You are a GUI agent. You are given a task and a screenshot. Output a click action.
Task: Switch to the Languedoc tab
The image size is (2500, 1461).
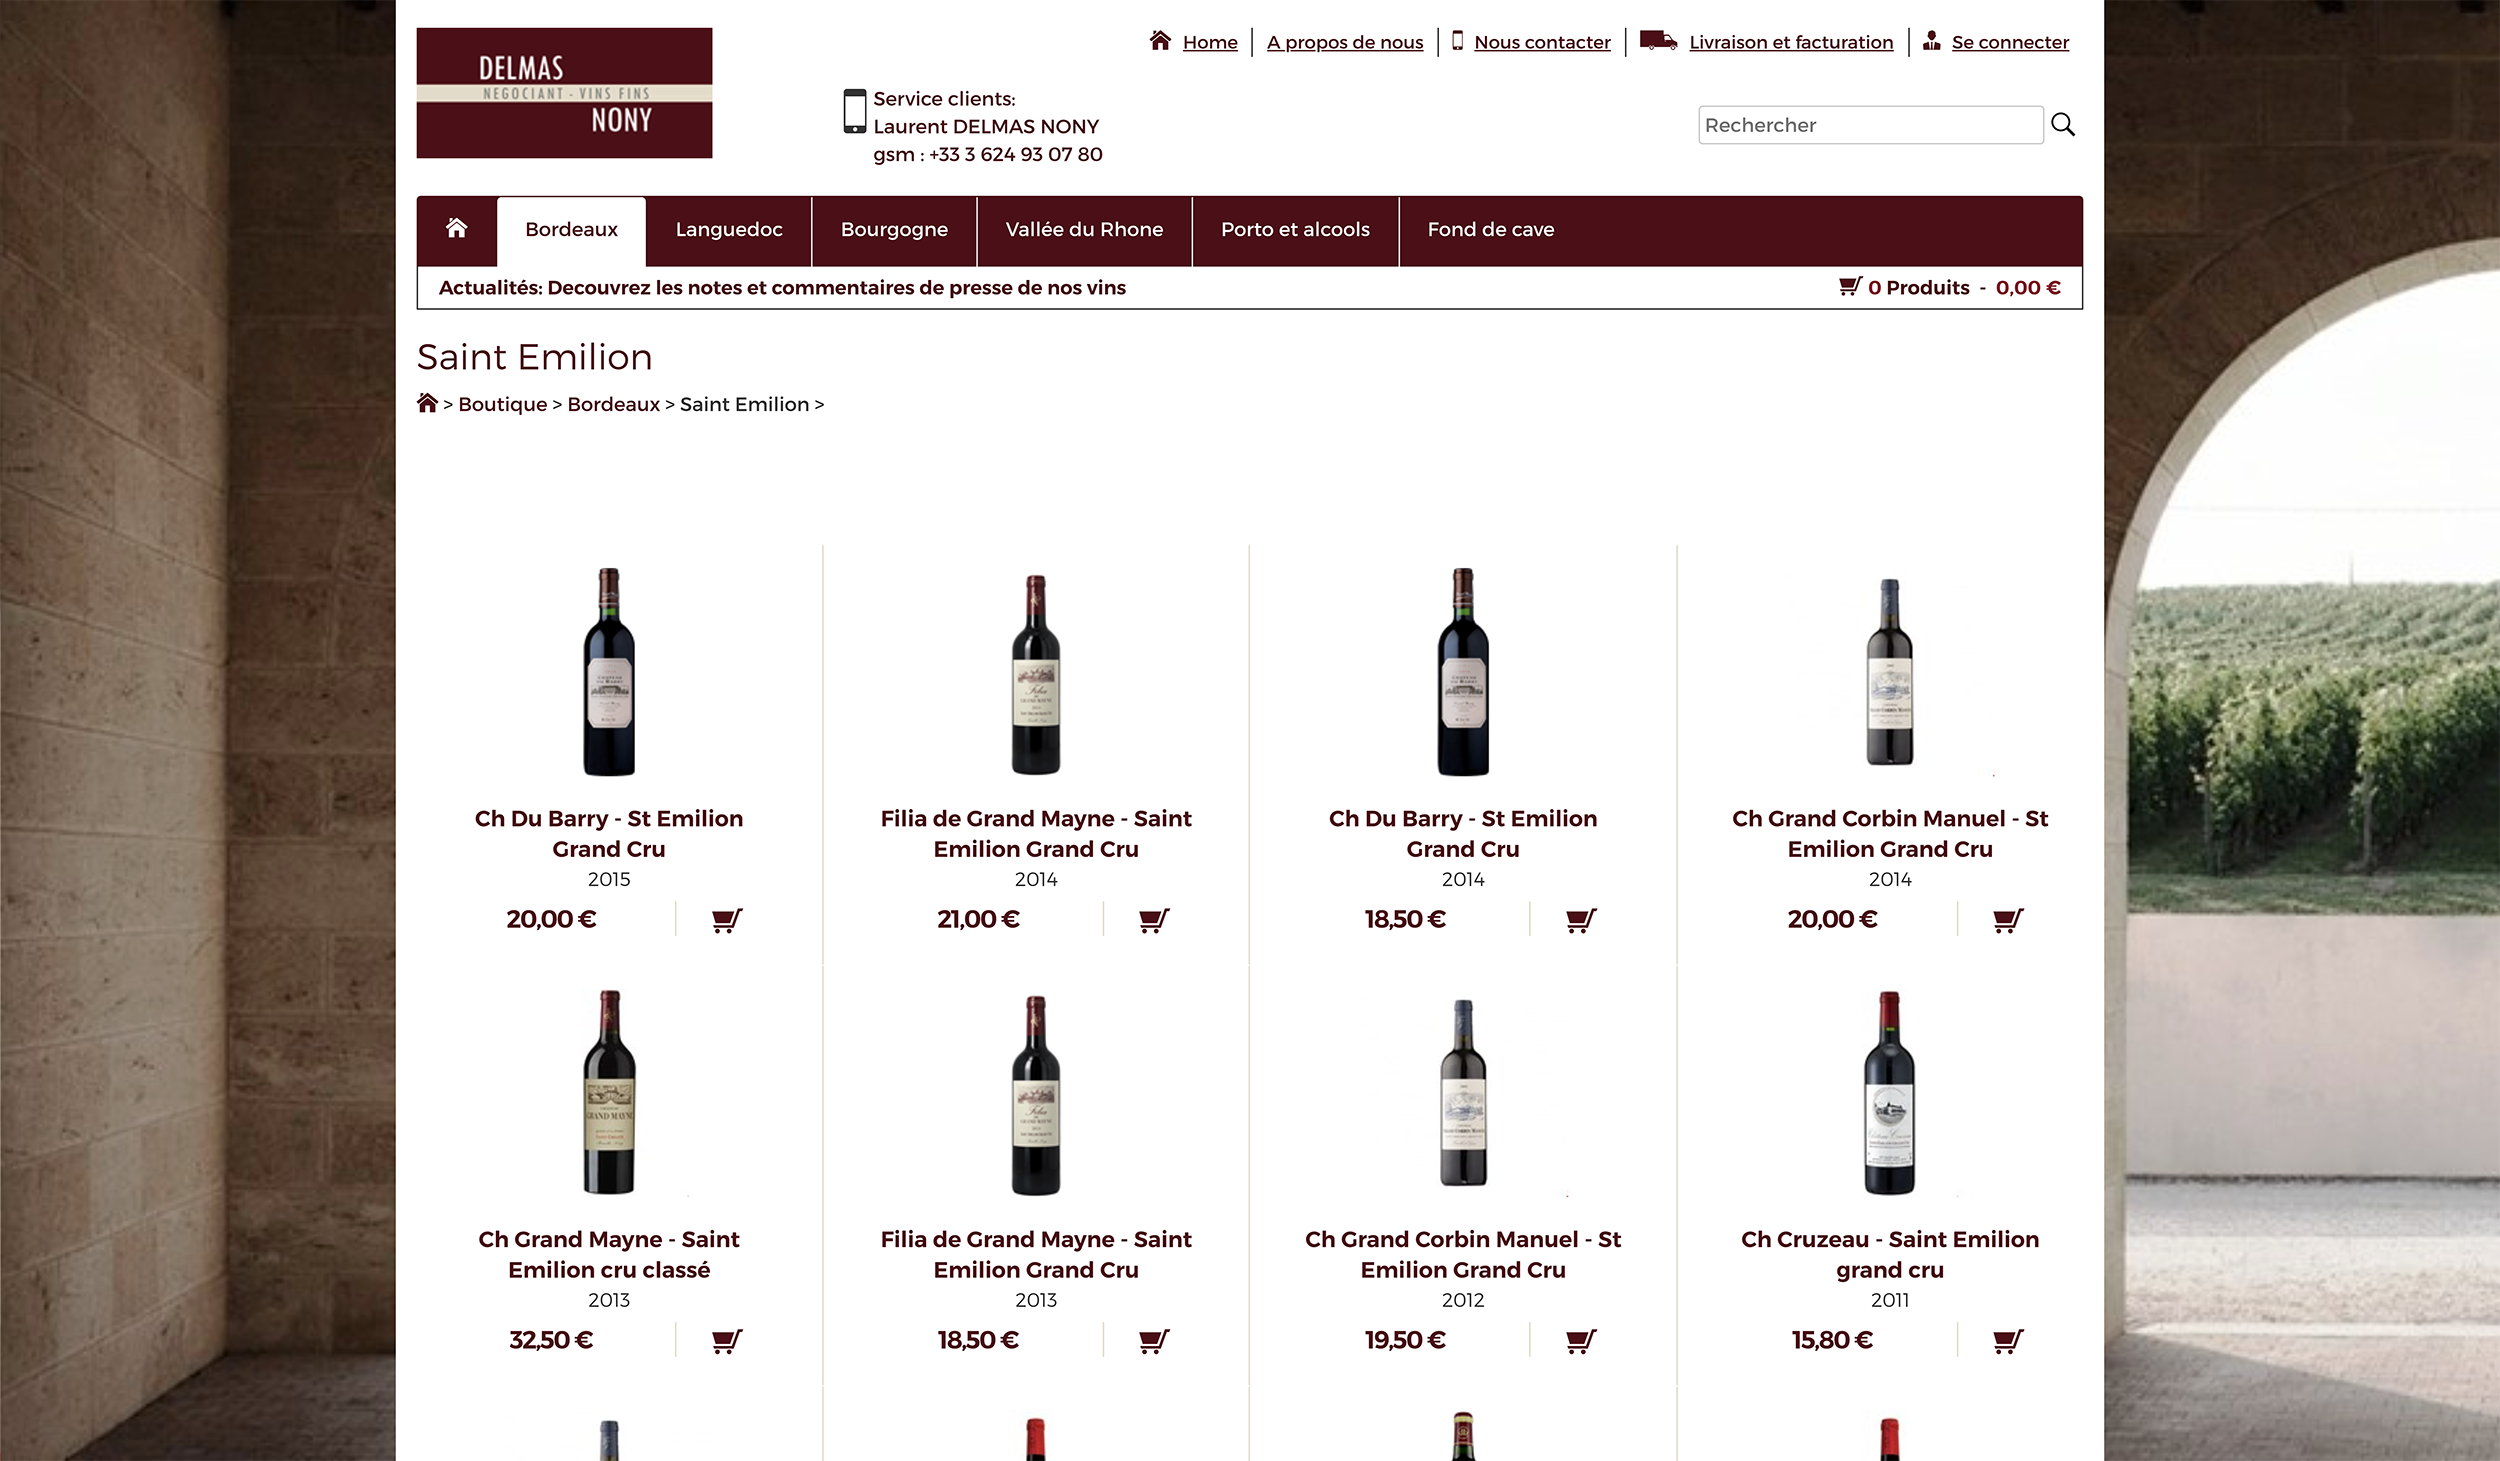click(729, 230)
